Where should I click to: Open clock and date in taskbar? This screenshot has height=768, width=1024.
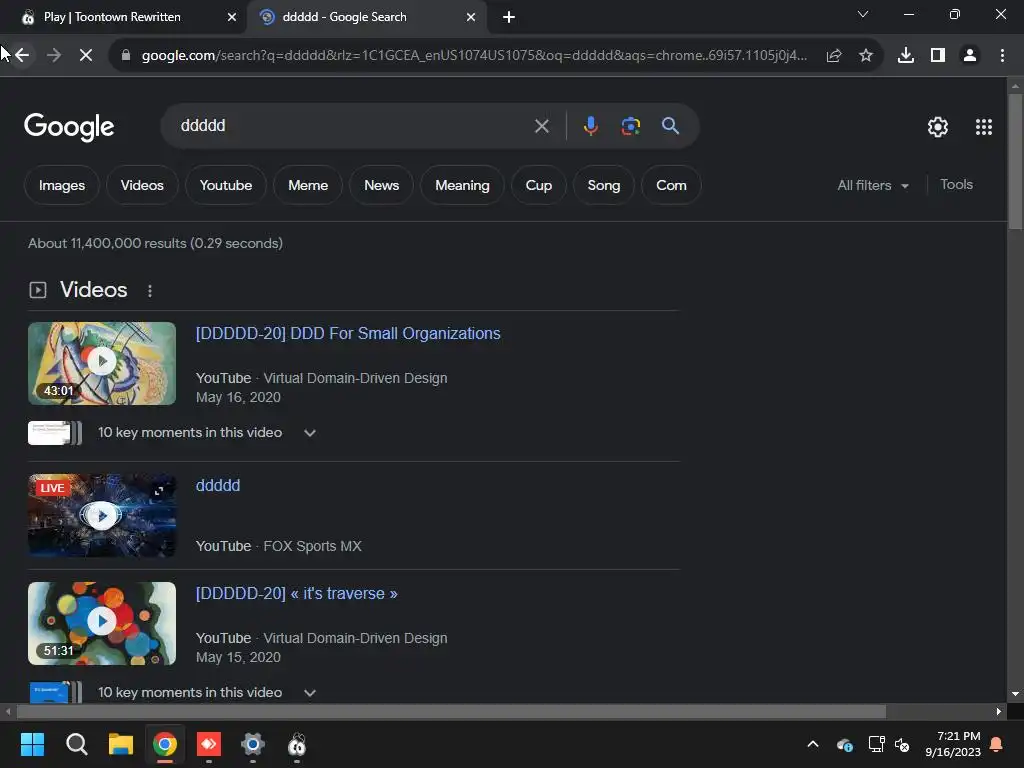(x=953, y=744)
